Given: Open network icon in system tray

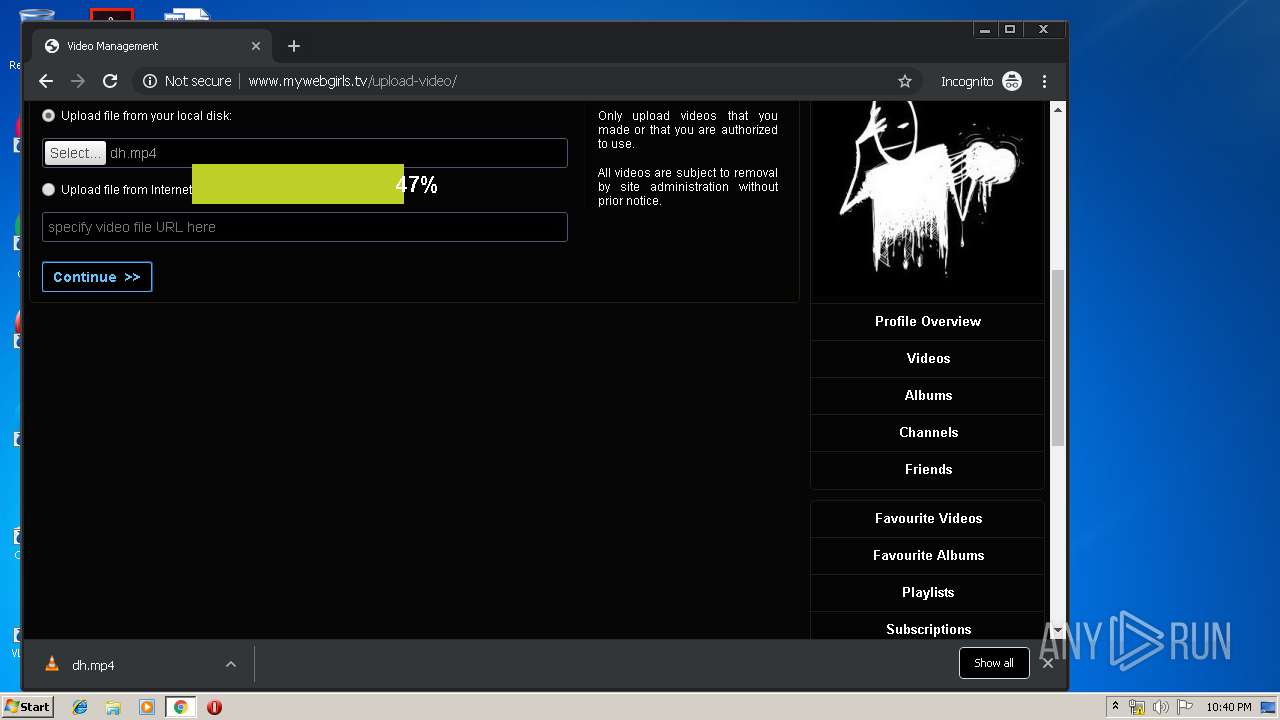Looking at the screenshot, I should (1137, 707).
